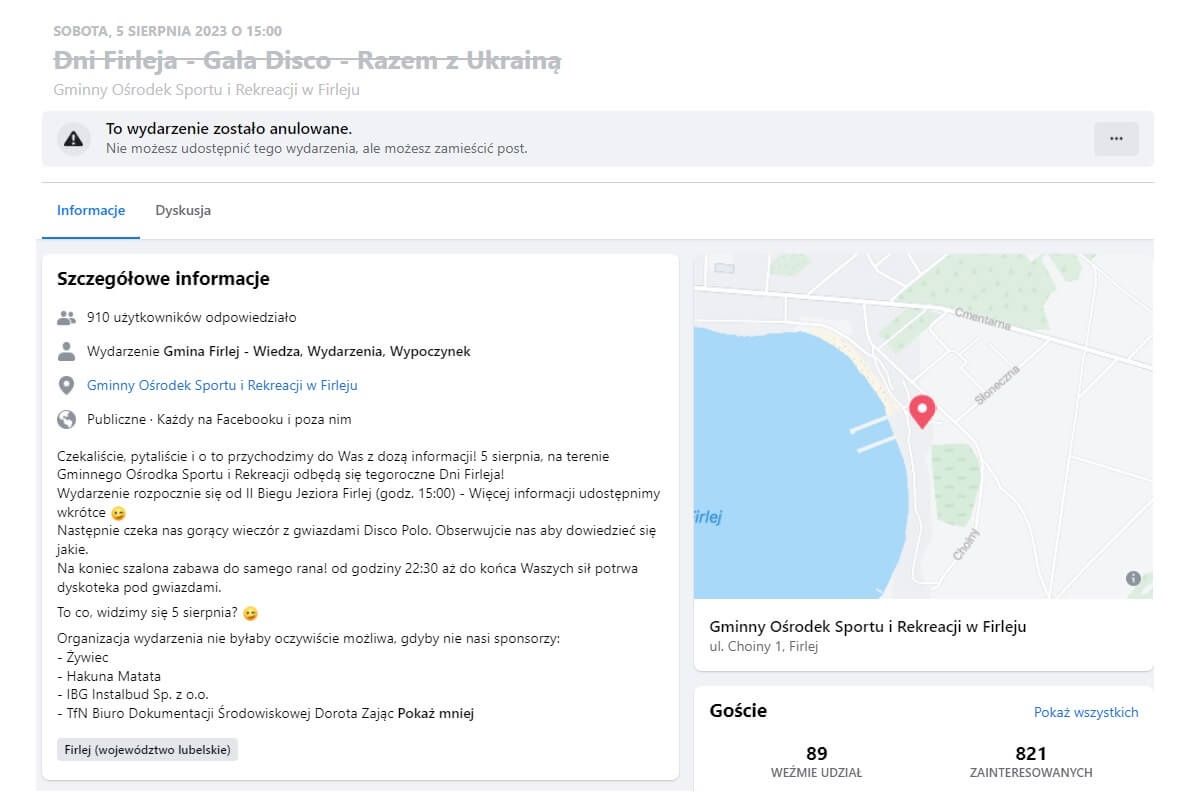Click the venue subtitle under event title

(x=207, y=90)
